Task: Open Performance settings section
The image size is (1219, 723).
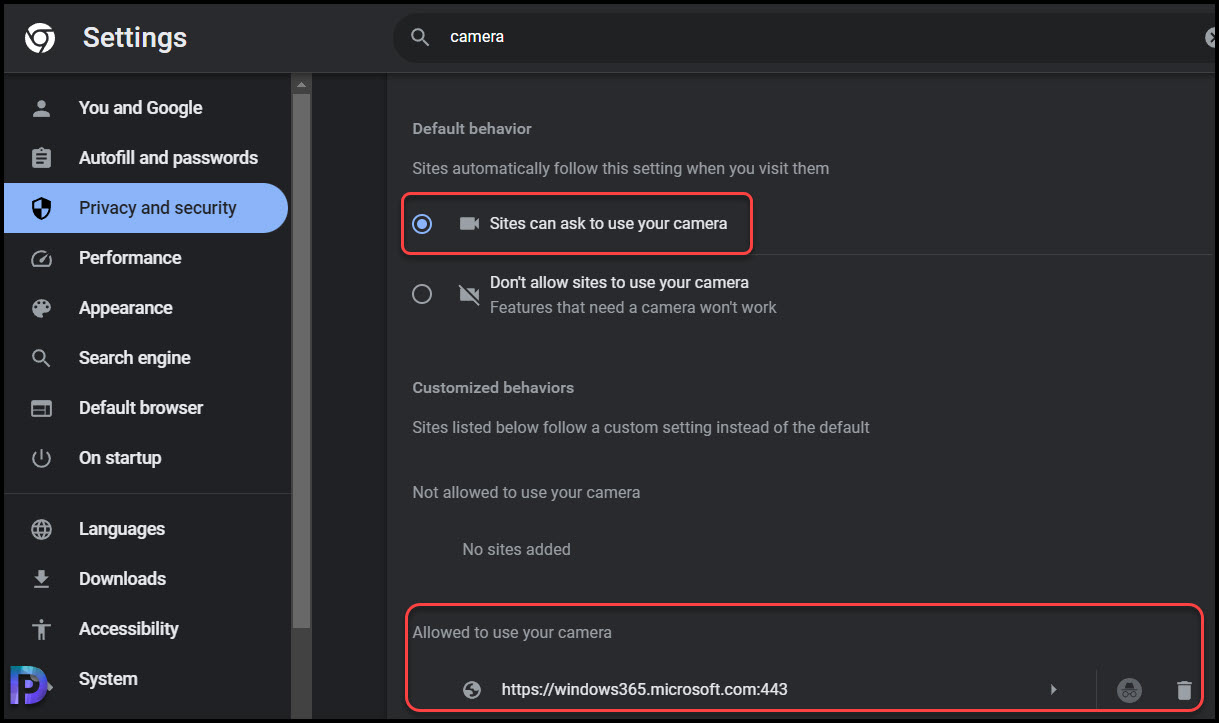Action: pos(146,258)
